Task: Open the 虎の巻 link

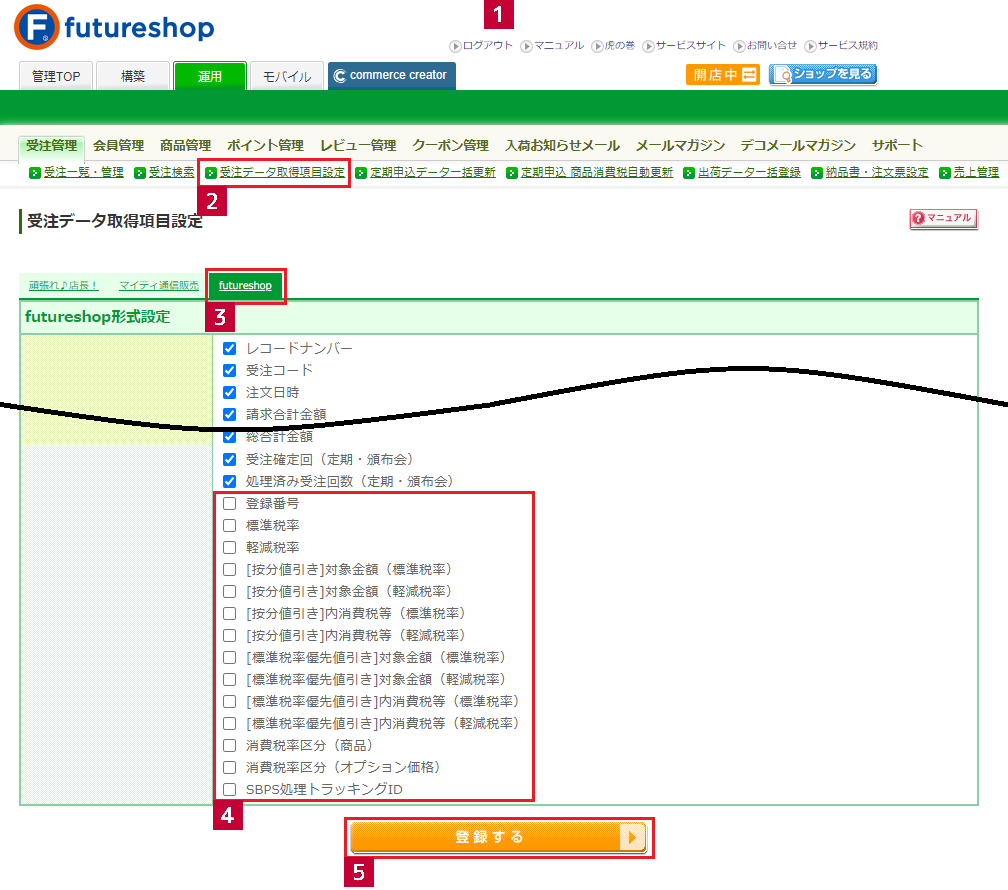Action: pyautogui.click(x=613, y=46)
